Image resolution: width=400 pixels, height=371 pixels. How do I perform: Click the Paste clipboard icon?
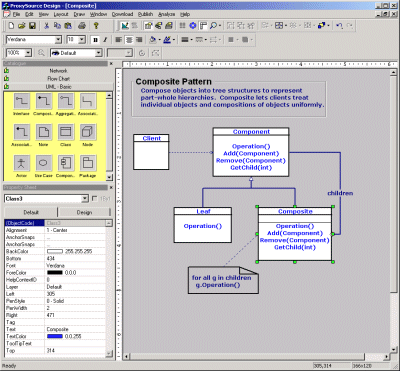tap(68, 26)
